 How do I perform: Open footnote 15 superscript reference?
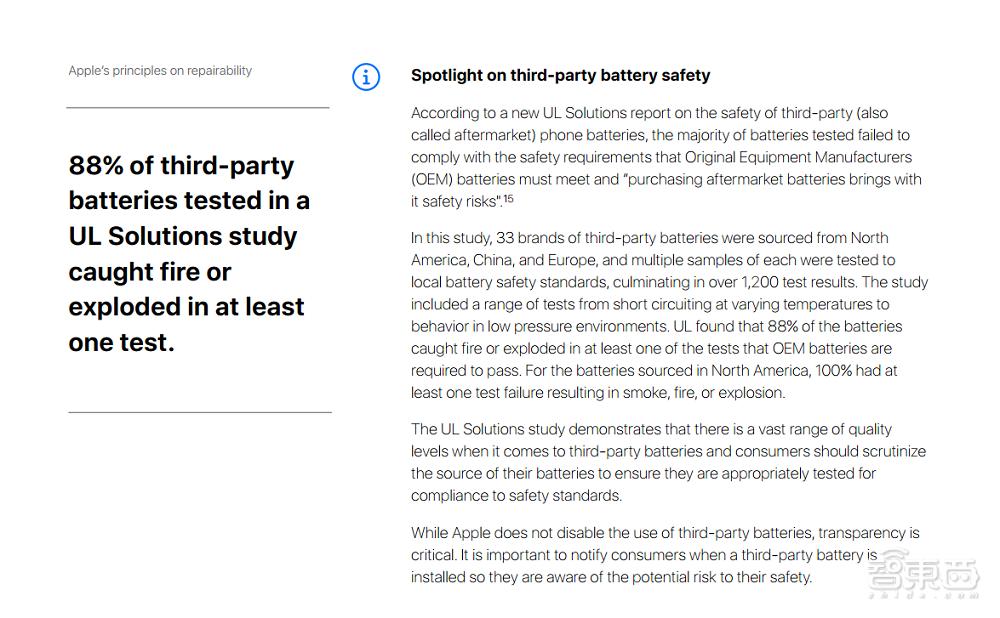(x=508, y=199)
